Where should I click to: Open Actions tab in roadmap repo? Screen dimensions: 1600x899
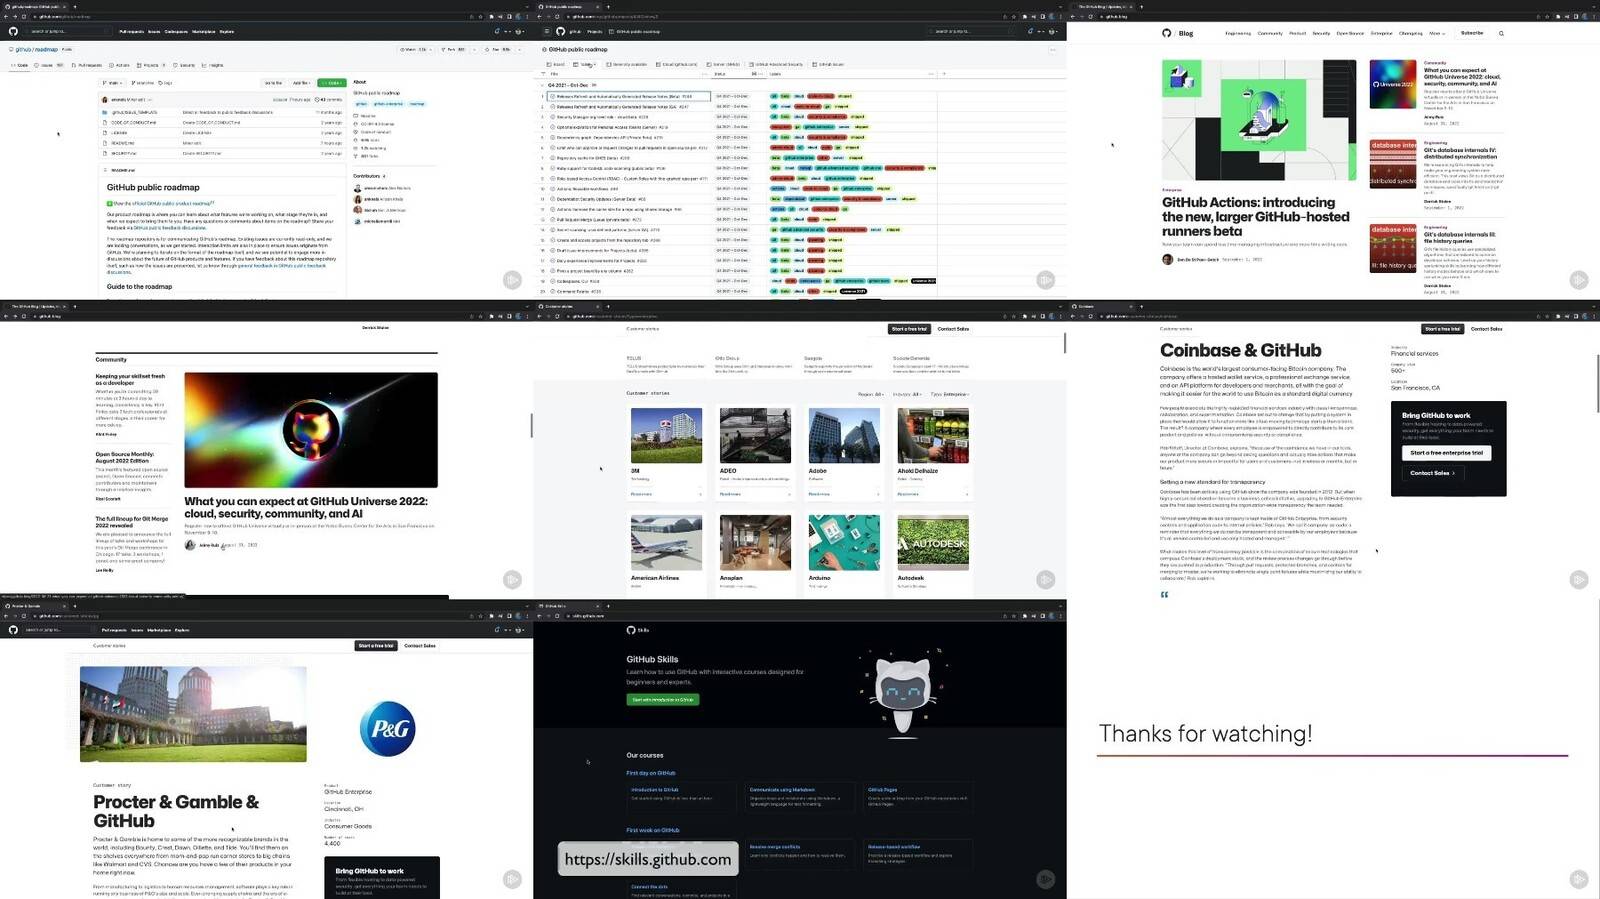click(119, 65)
